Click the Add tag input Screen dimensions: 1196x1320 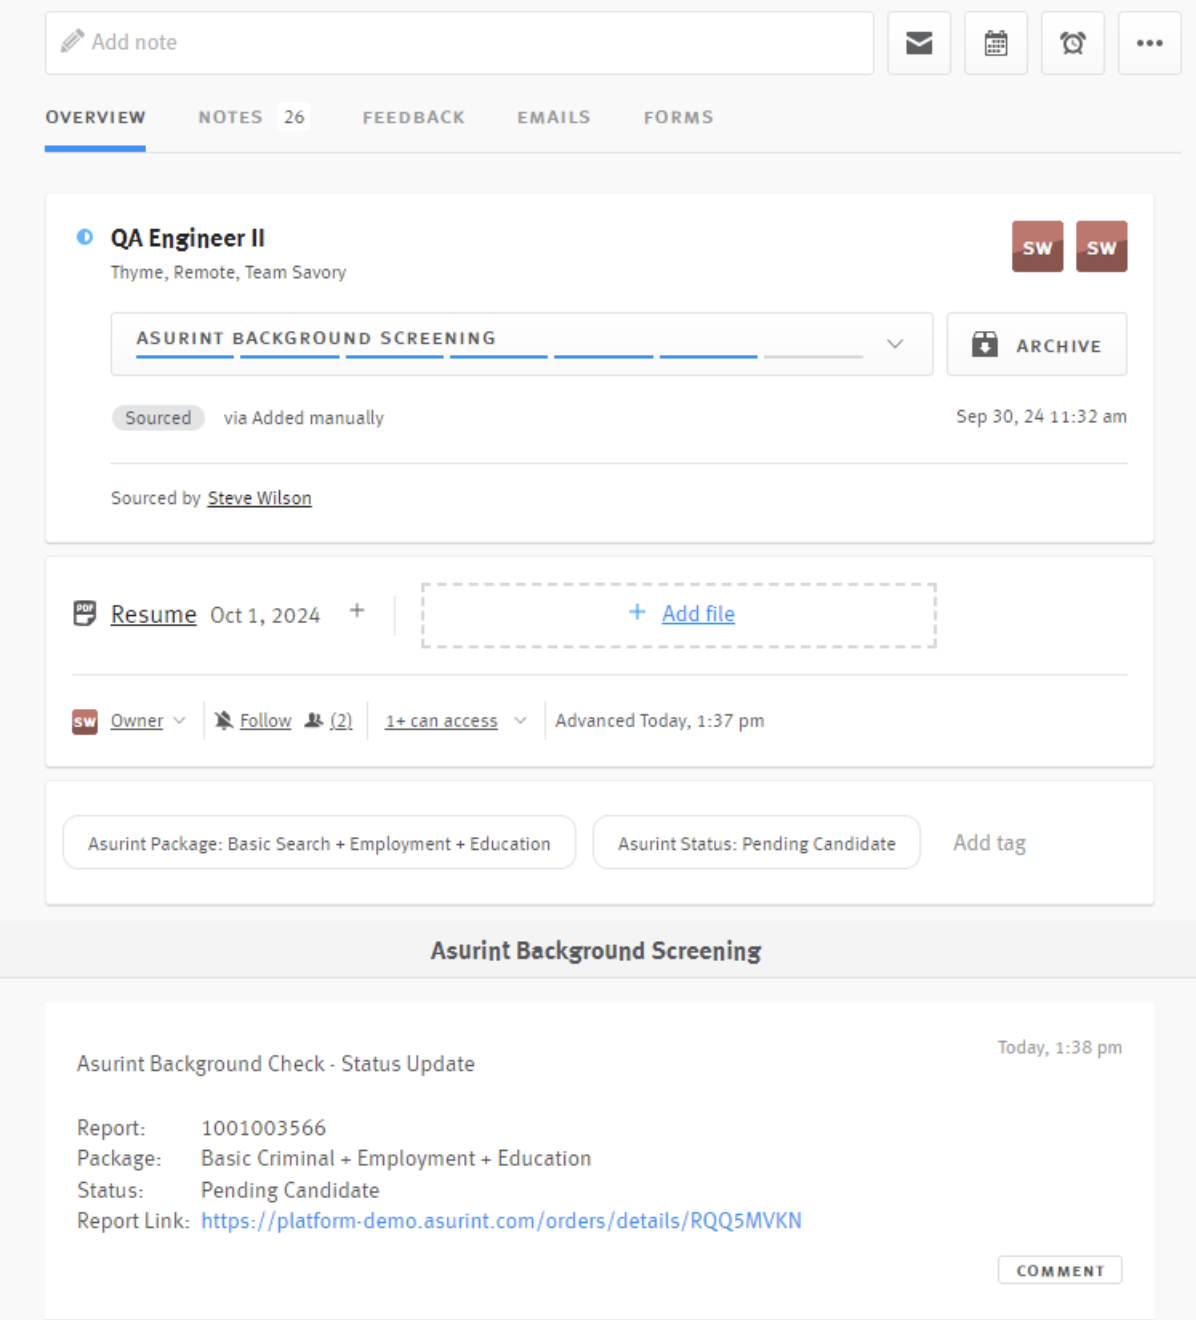(989, 843)
